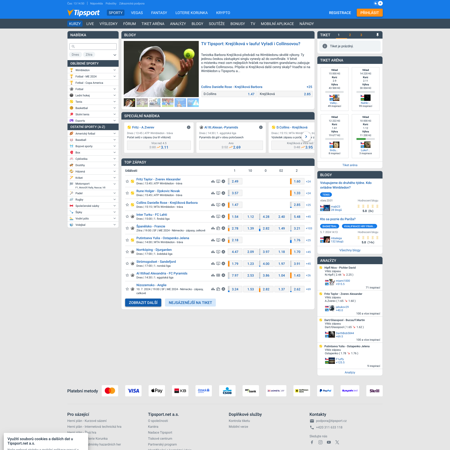This screenshot has height=450, width=450.
Task: Select the second blog photo thumbnail
Action: click(x=142, y=102)
